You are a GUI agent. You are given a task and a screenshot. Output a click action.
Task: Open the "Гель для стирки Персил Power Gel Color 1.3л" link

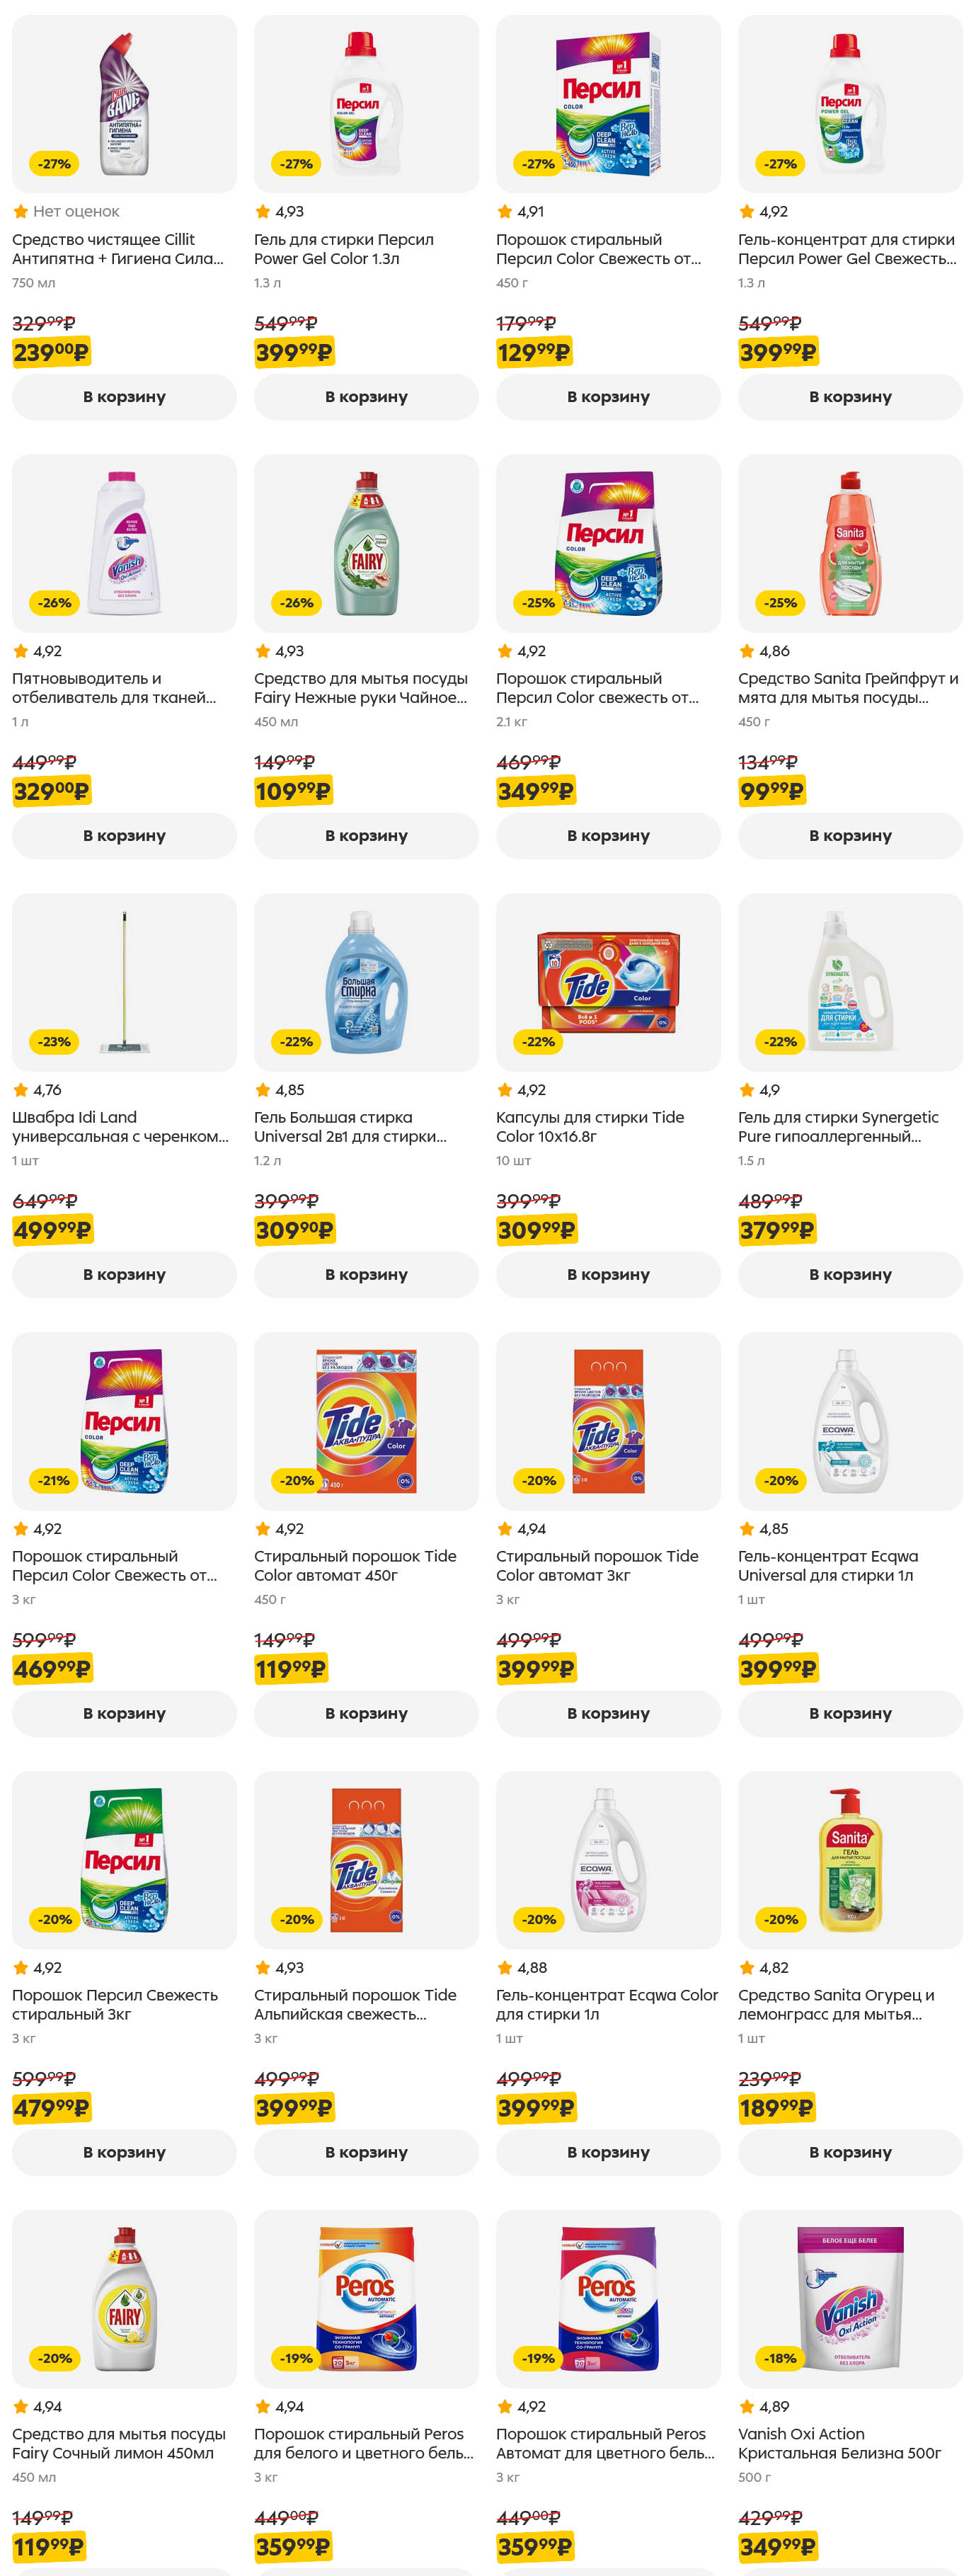click(343, 249)
